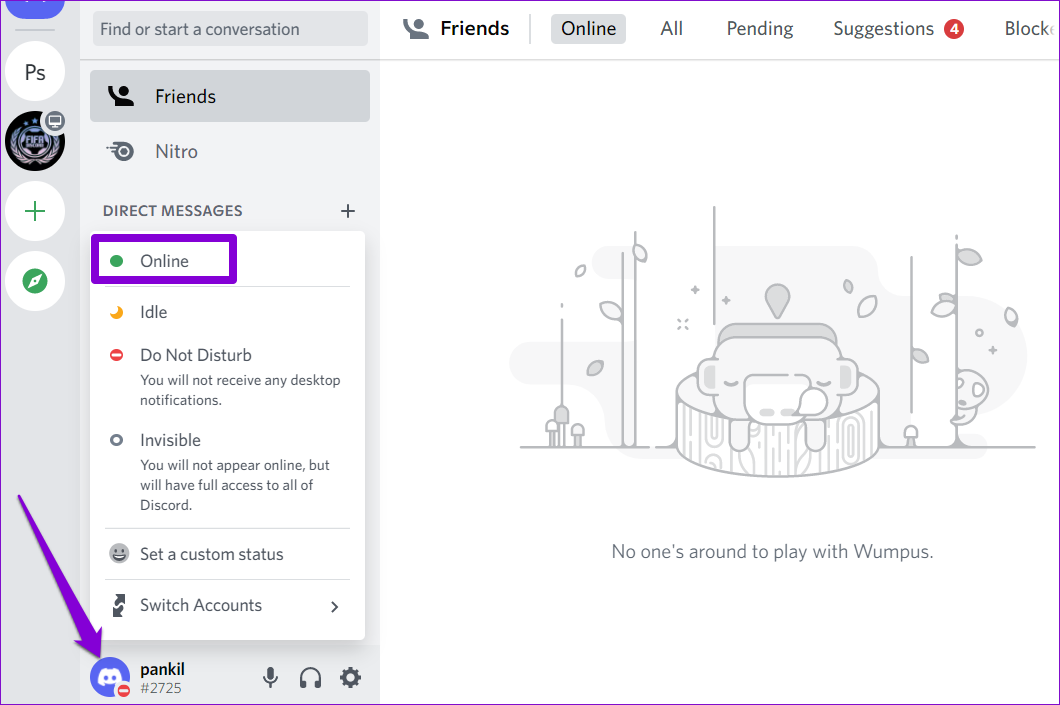
Task: Open User Settings gear
Action: coord(350,677)
